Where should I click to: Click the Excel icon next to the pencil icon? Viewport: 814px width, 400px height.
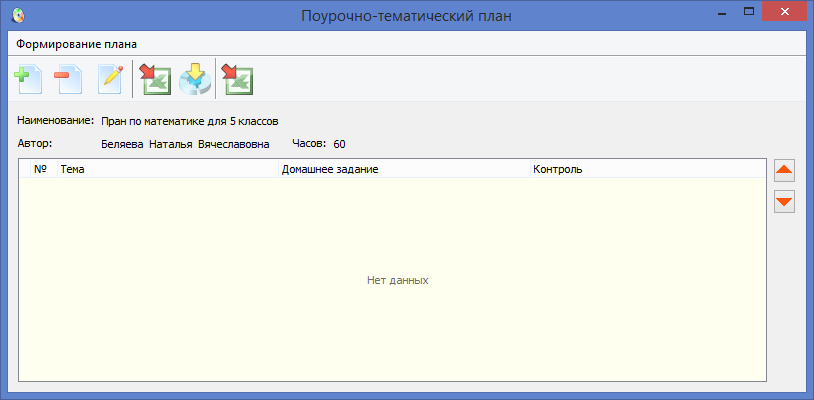coord(155,79)
